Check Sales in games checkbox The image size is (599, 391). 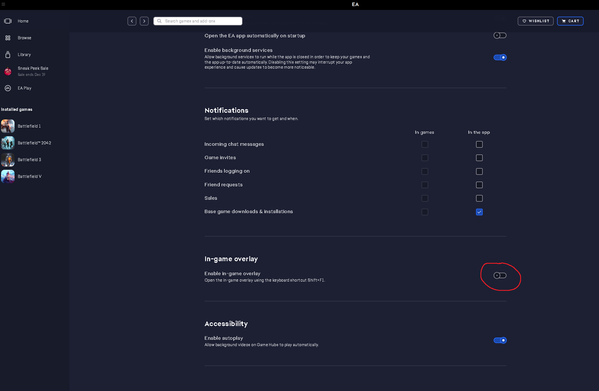tap(424, 198)
